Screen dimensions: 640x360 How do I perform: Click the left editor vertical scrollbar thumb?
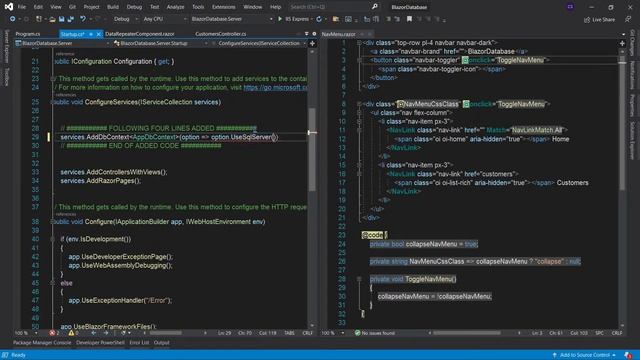pyautogui.click(x=312, y=149)
